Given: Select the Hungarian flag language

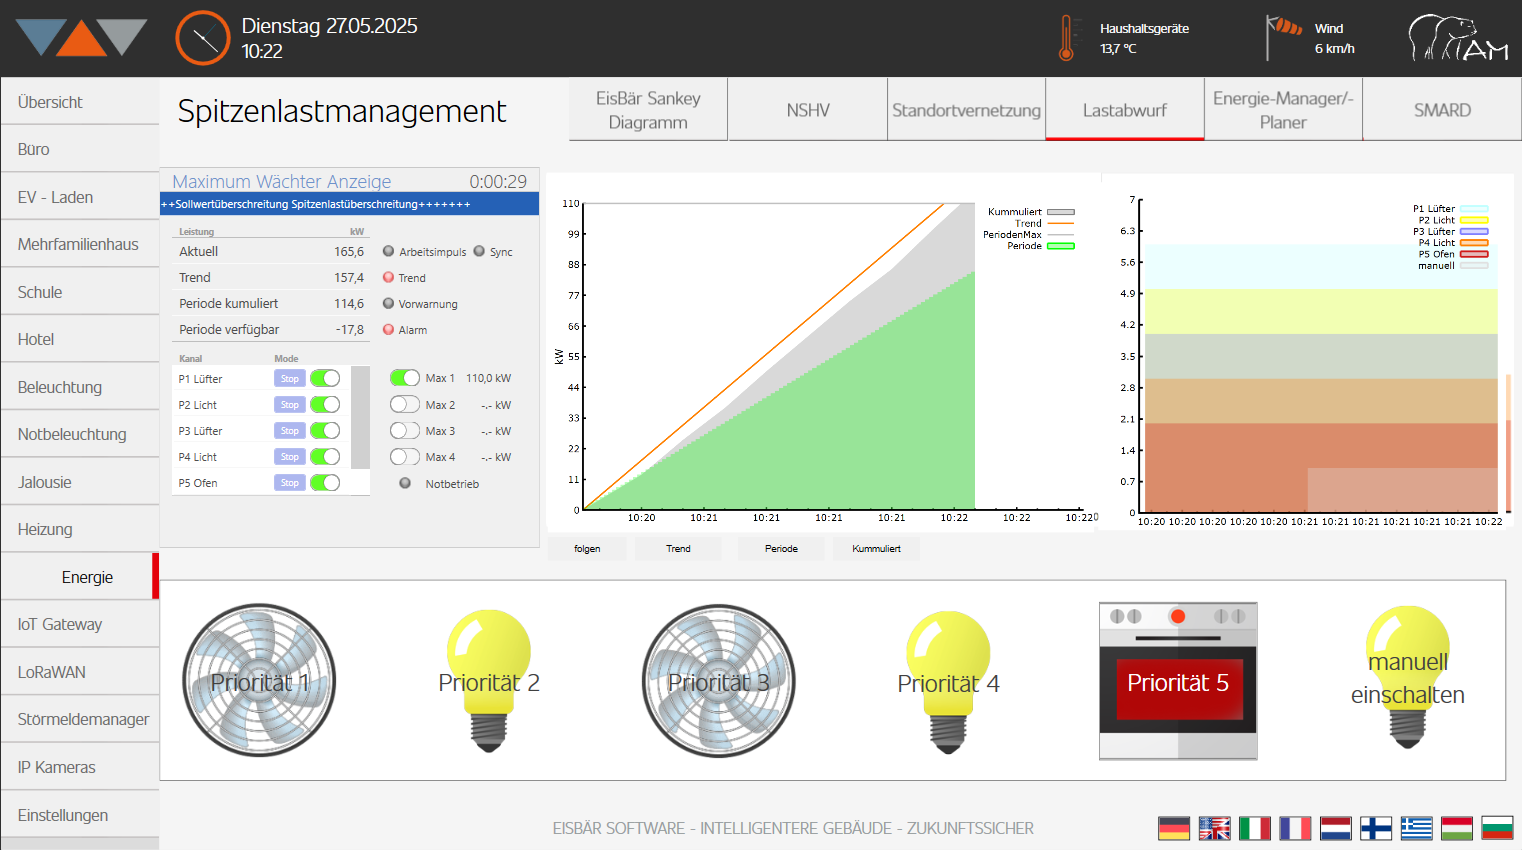Looking at the screenshot, I should (x=1457, y=828).
